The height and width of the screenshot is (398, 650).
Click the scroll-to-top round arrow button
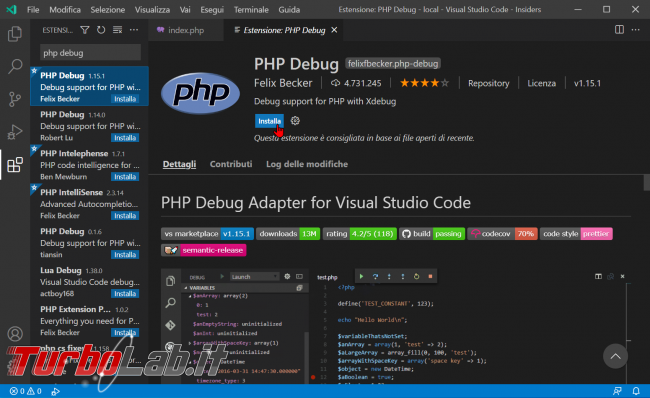[616, 356]
